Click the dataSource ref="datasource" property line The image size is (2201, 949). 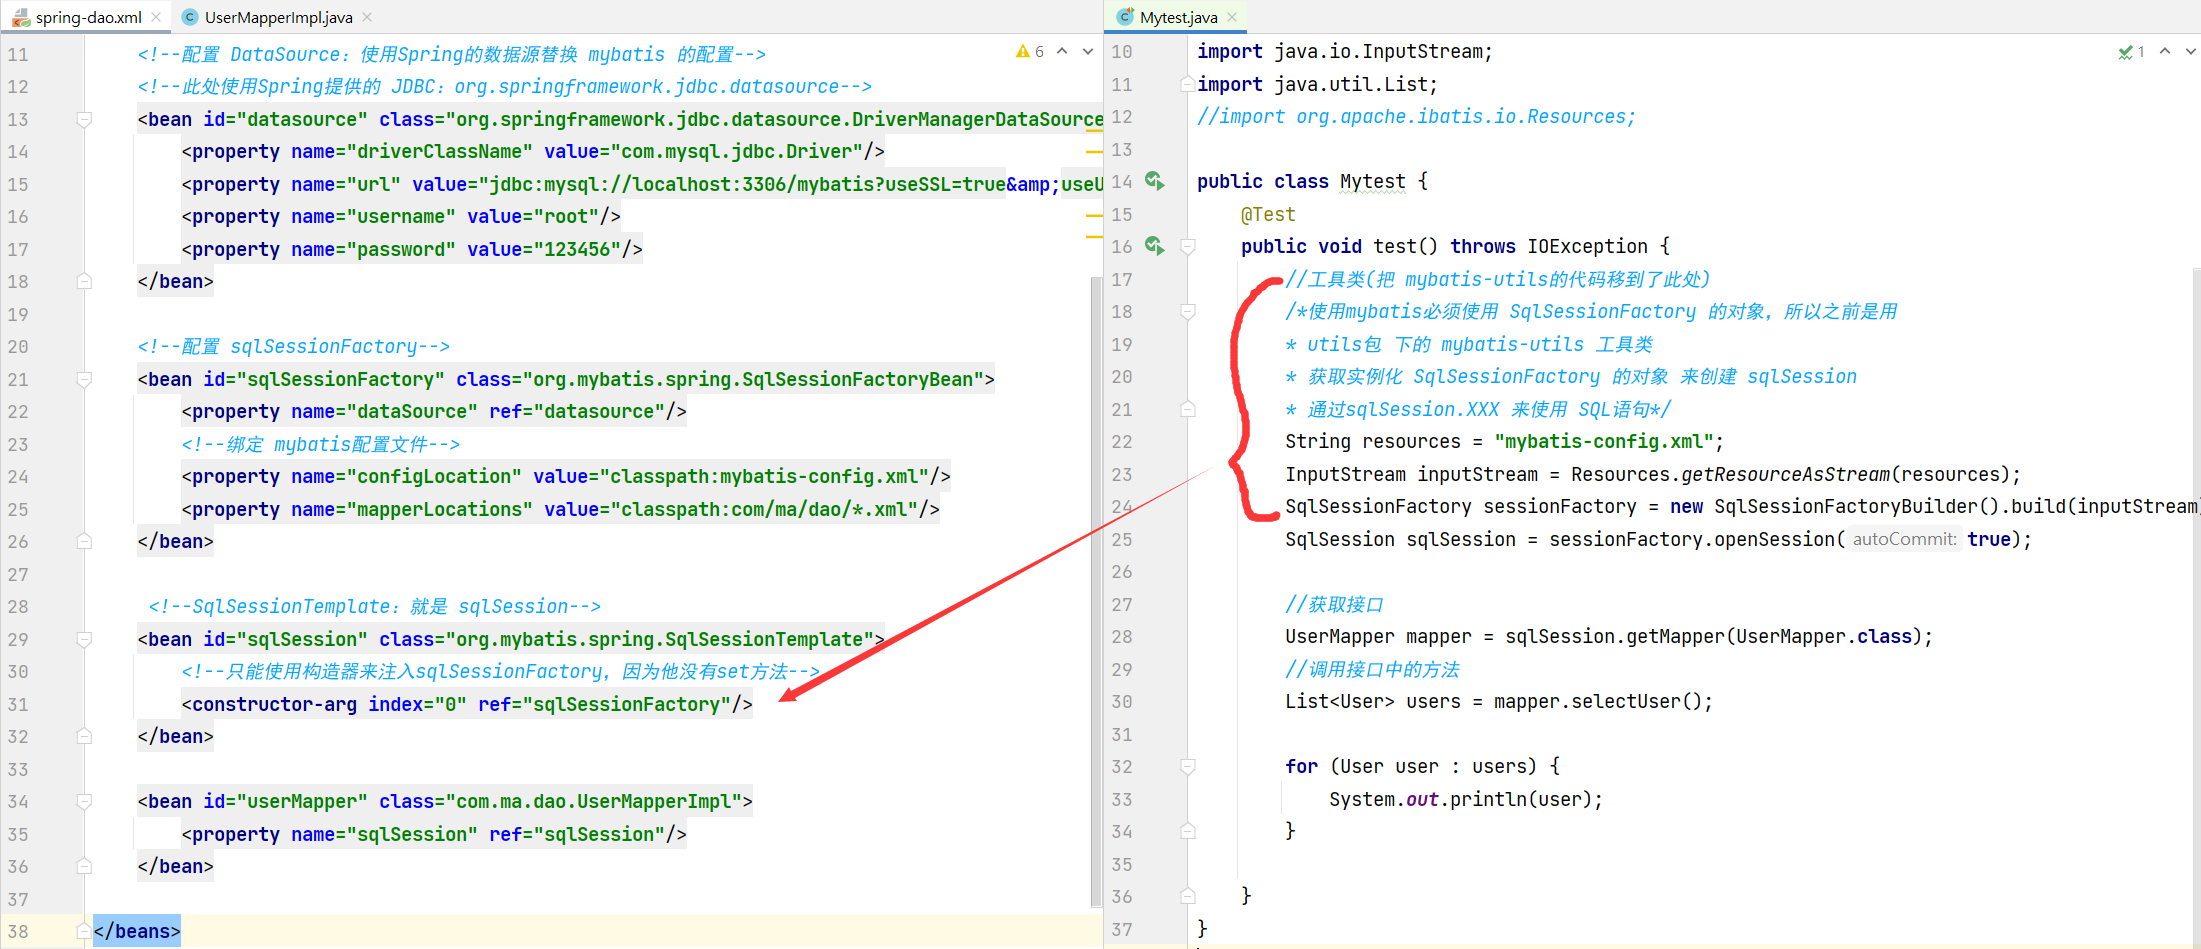[x=434, y=412]
